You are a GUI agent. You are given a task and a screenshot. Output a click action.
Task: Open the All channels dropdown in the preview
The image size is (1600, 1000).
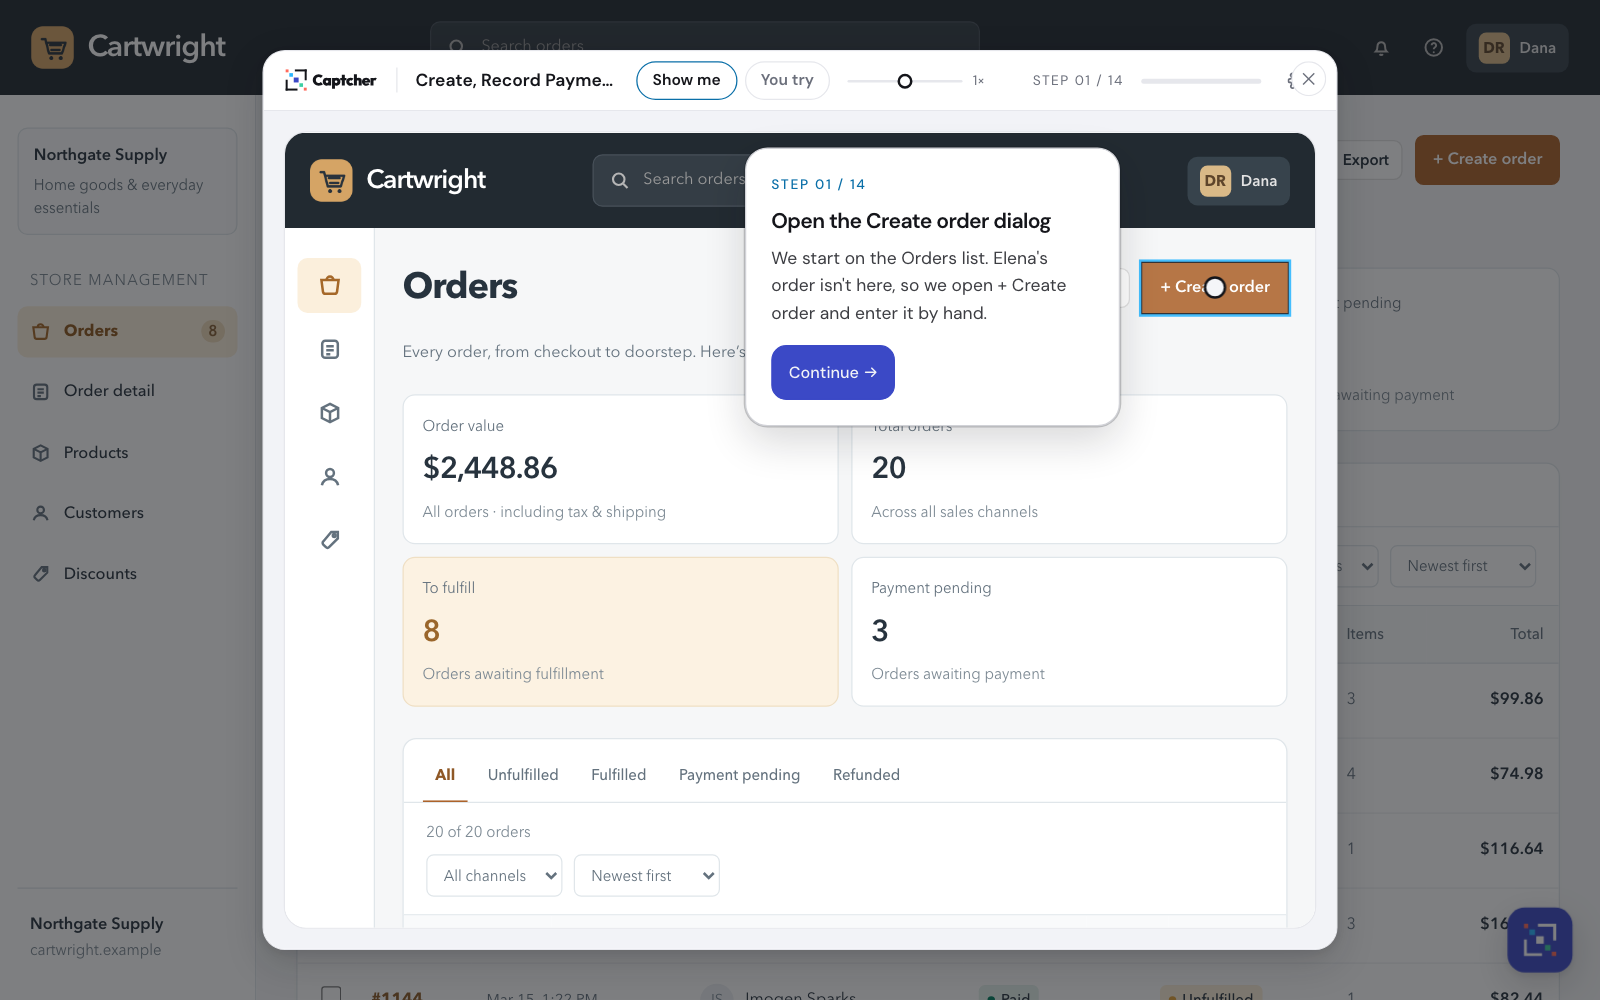[x=494, y=876]
